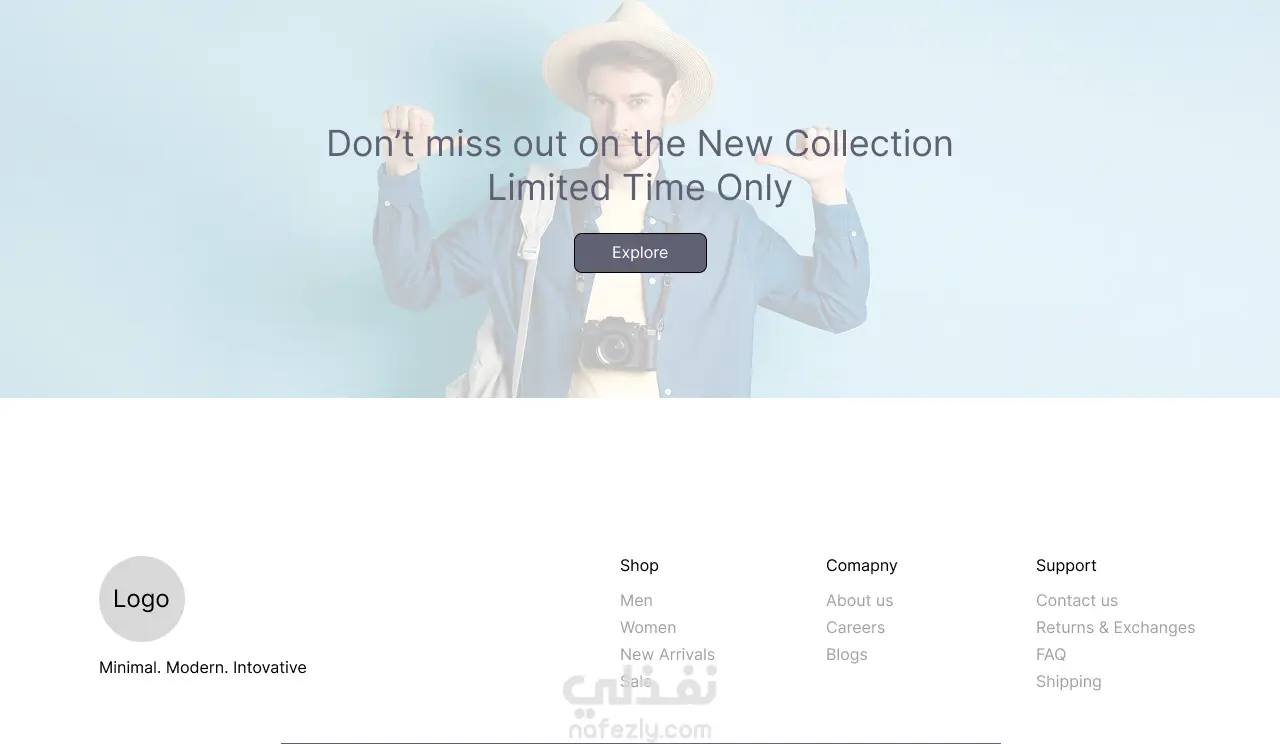Click the Support footer heading
Viewport: 1280px width, 744px height.
pyautogui.click(x=1066, y=565)
